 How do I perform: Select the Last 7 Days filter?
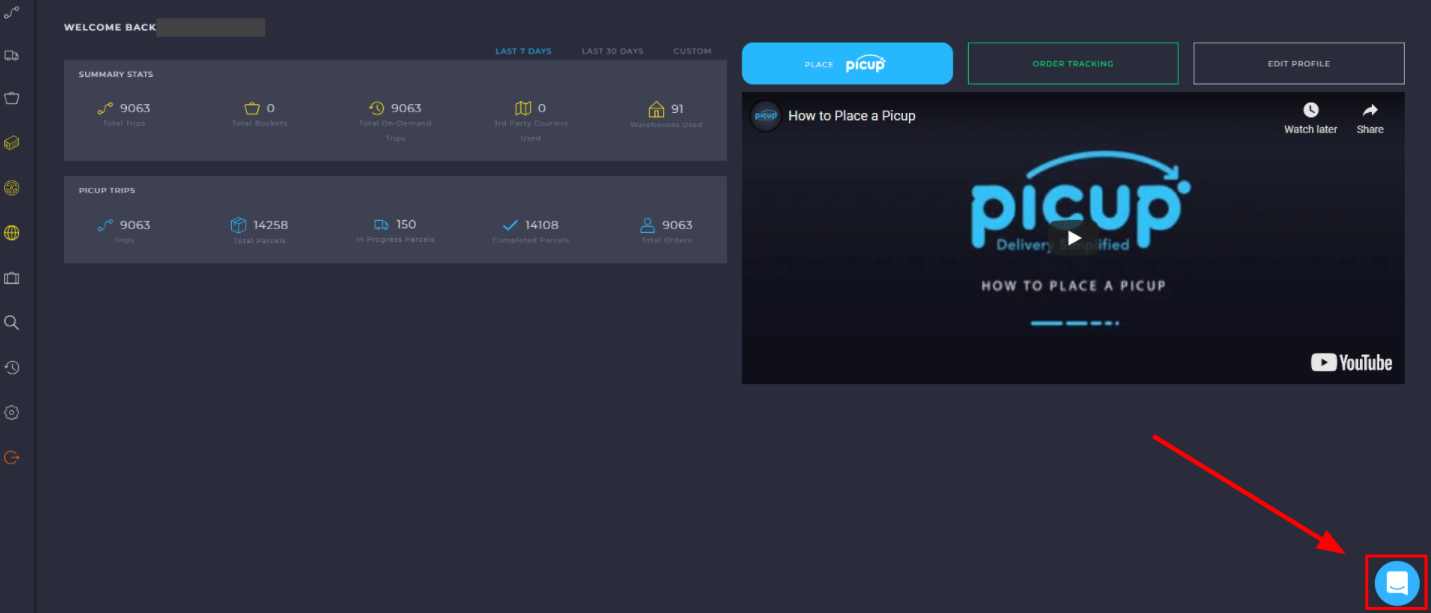click(523, 51)
